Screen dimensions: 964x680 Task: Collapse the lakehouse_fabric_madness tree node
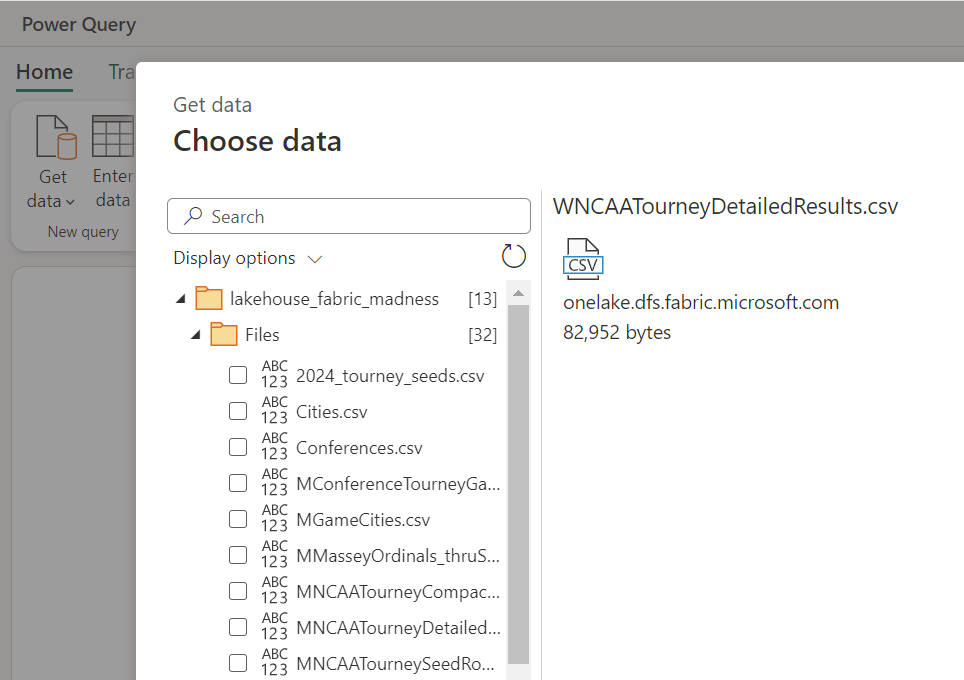click(x=180, y=297)
